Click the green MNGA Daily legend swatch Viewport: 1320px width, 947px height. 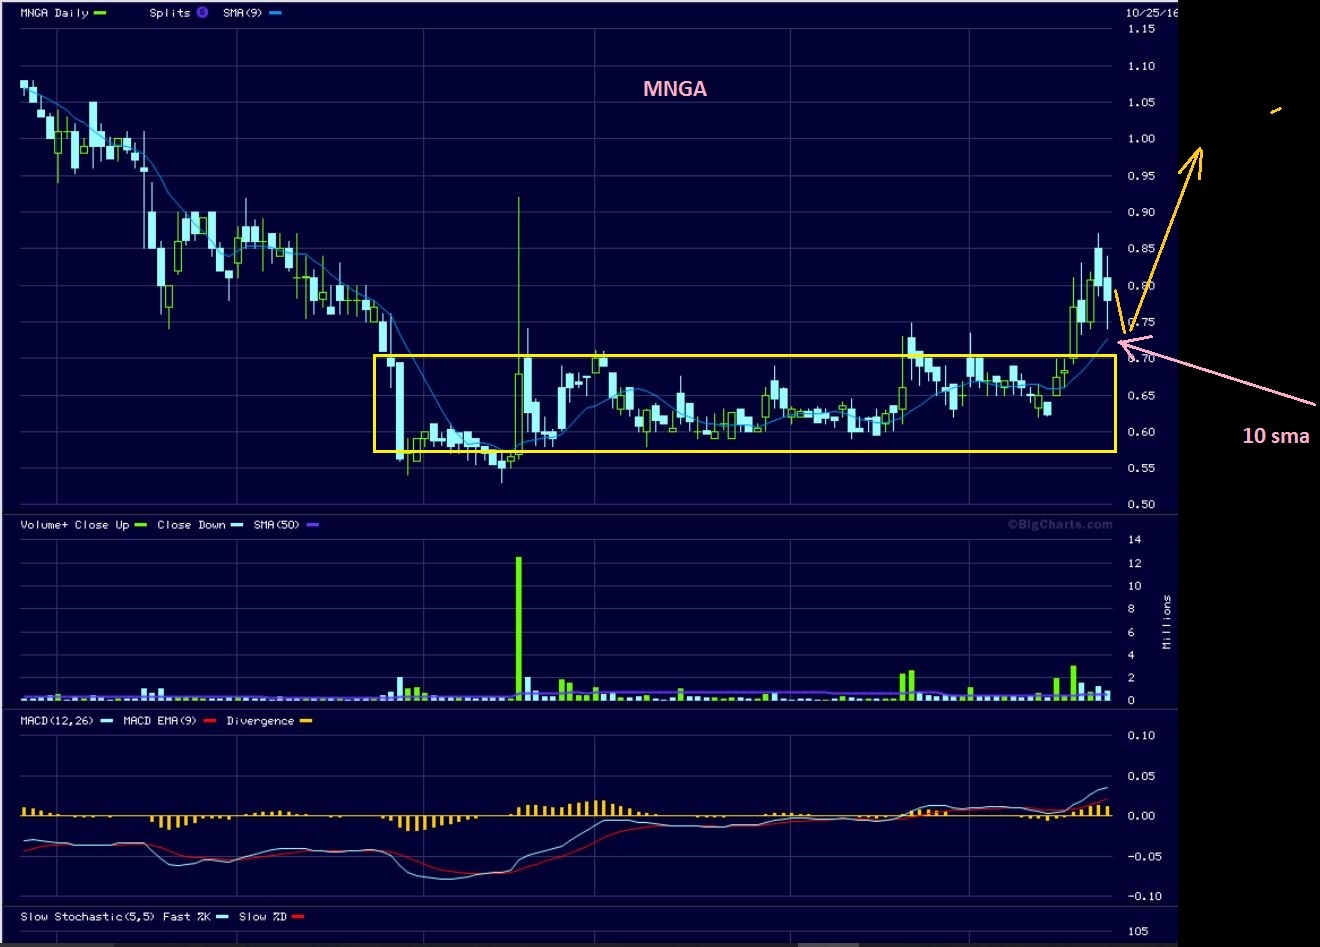tap(100, 13)
